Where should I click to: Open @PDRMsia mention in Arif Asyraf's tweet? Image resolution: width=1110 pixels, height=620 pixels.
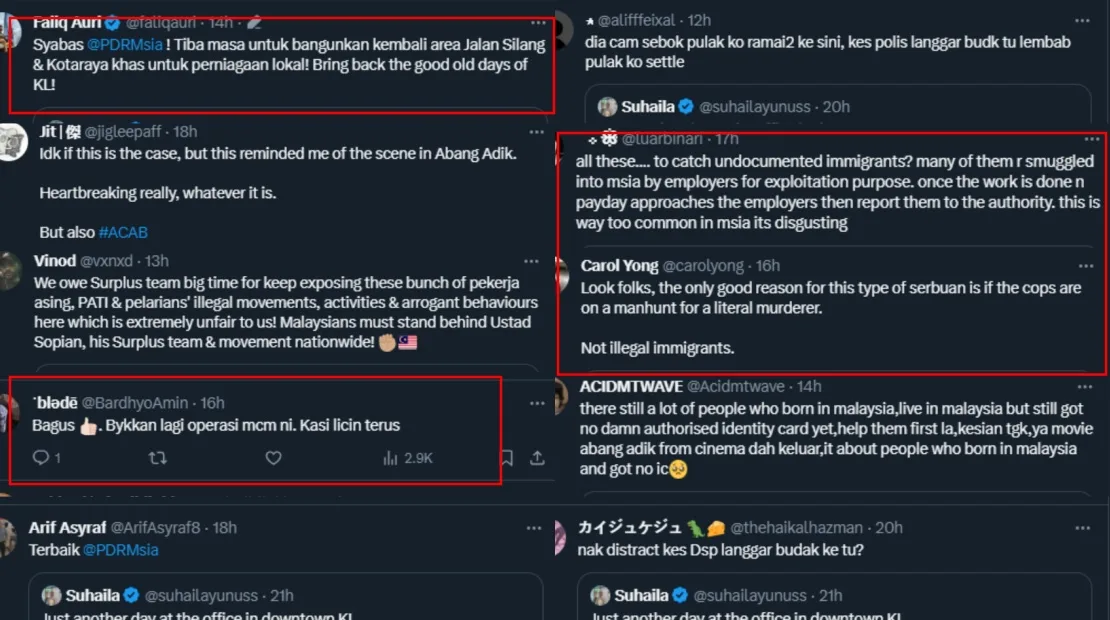tap(120, 550)
